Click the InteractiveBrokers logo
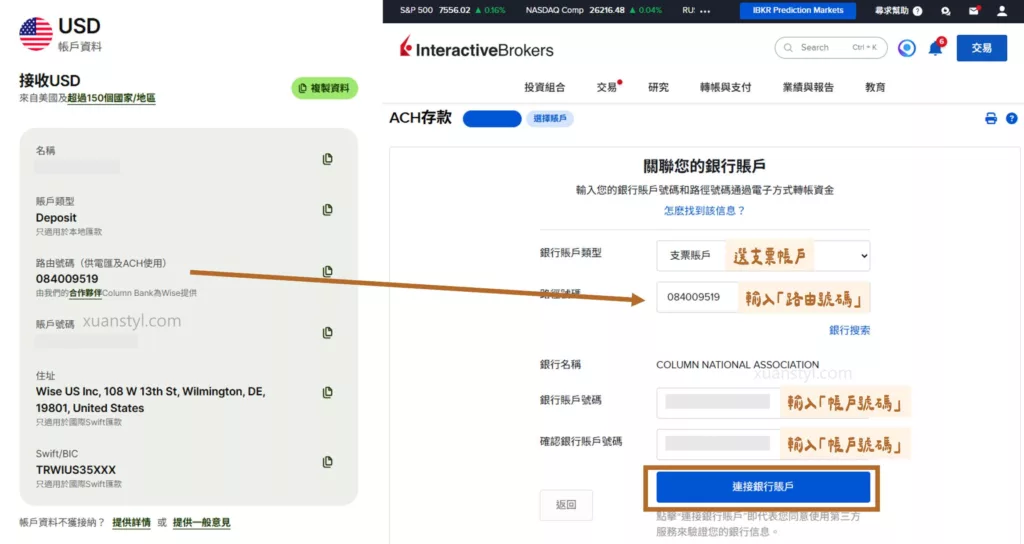1024x544 pixels. pyautogui.click(x=476, y=48)
